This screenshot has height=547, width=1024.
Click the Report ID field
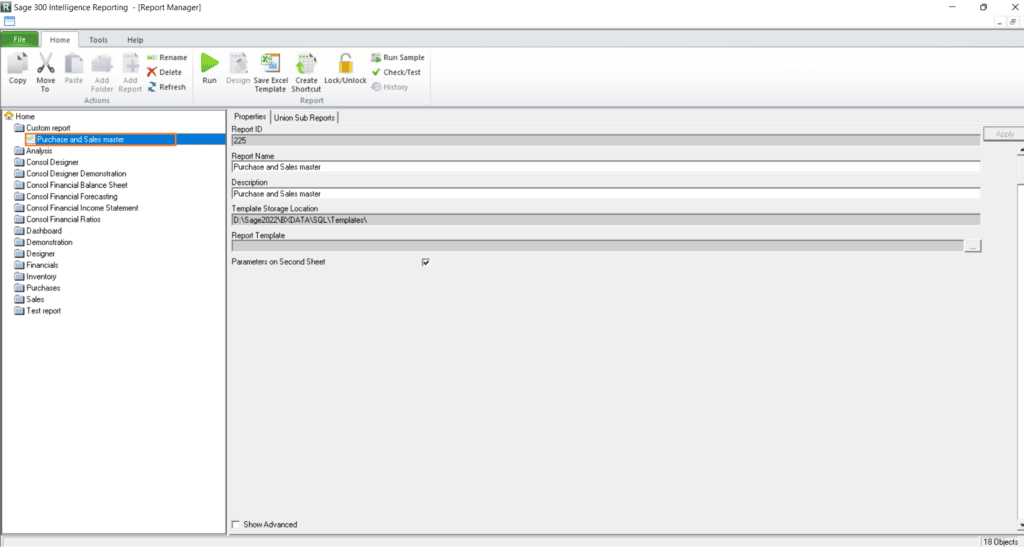pyautogui.click(x=605, y=140)
